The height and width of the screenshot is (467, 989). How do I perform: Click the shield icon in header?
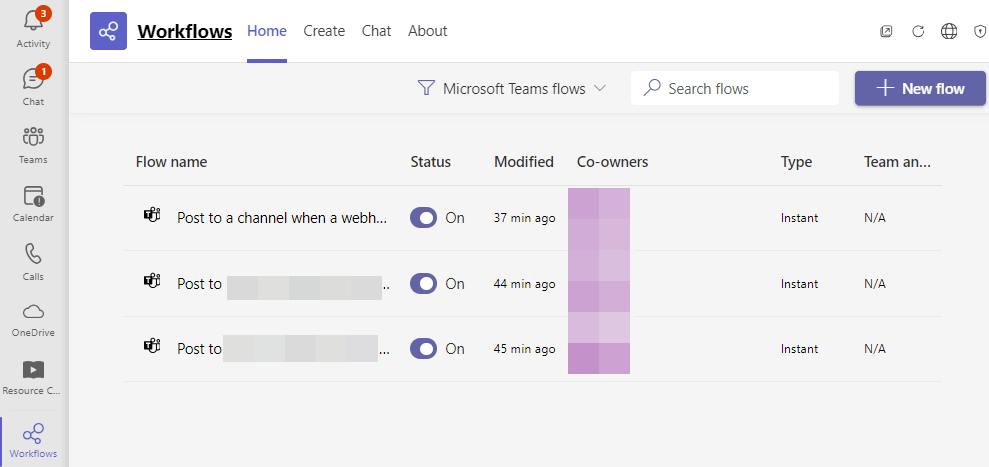(980, 32)
